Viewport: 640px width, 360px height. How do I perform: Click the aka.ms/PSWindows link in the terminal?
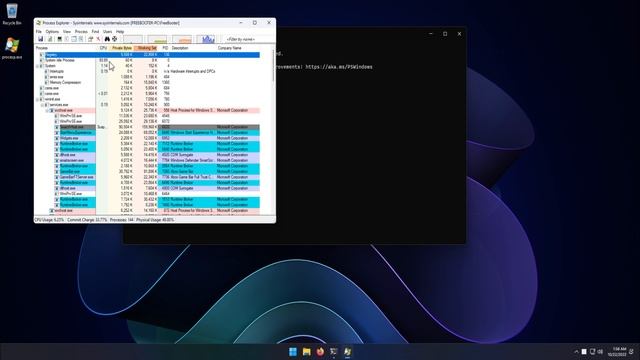[x=339, y=67]
